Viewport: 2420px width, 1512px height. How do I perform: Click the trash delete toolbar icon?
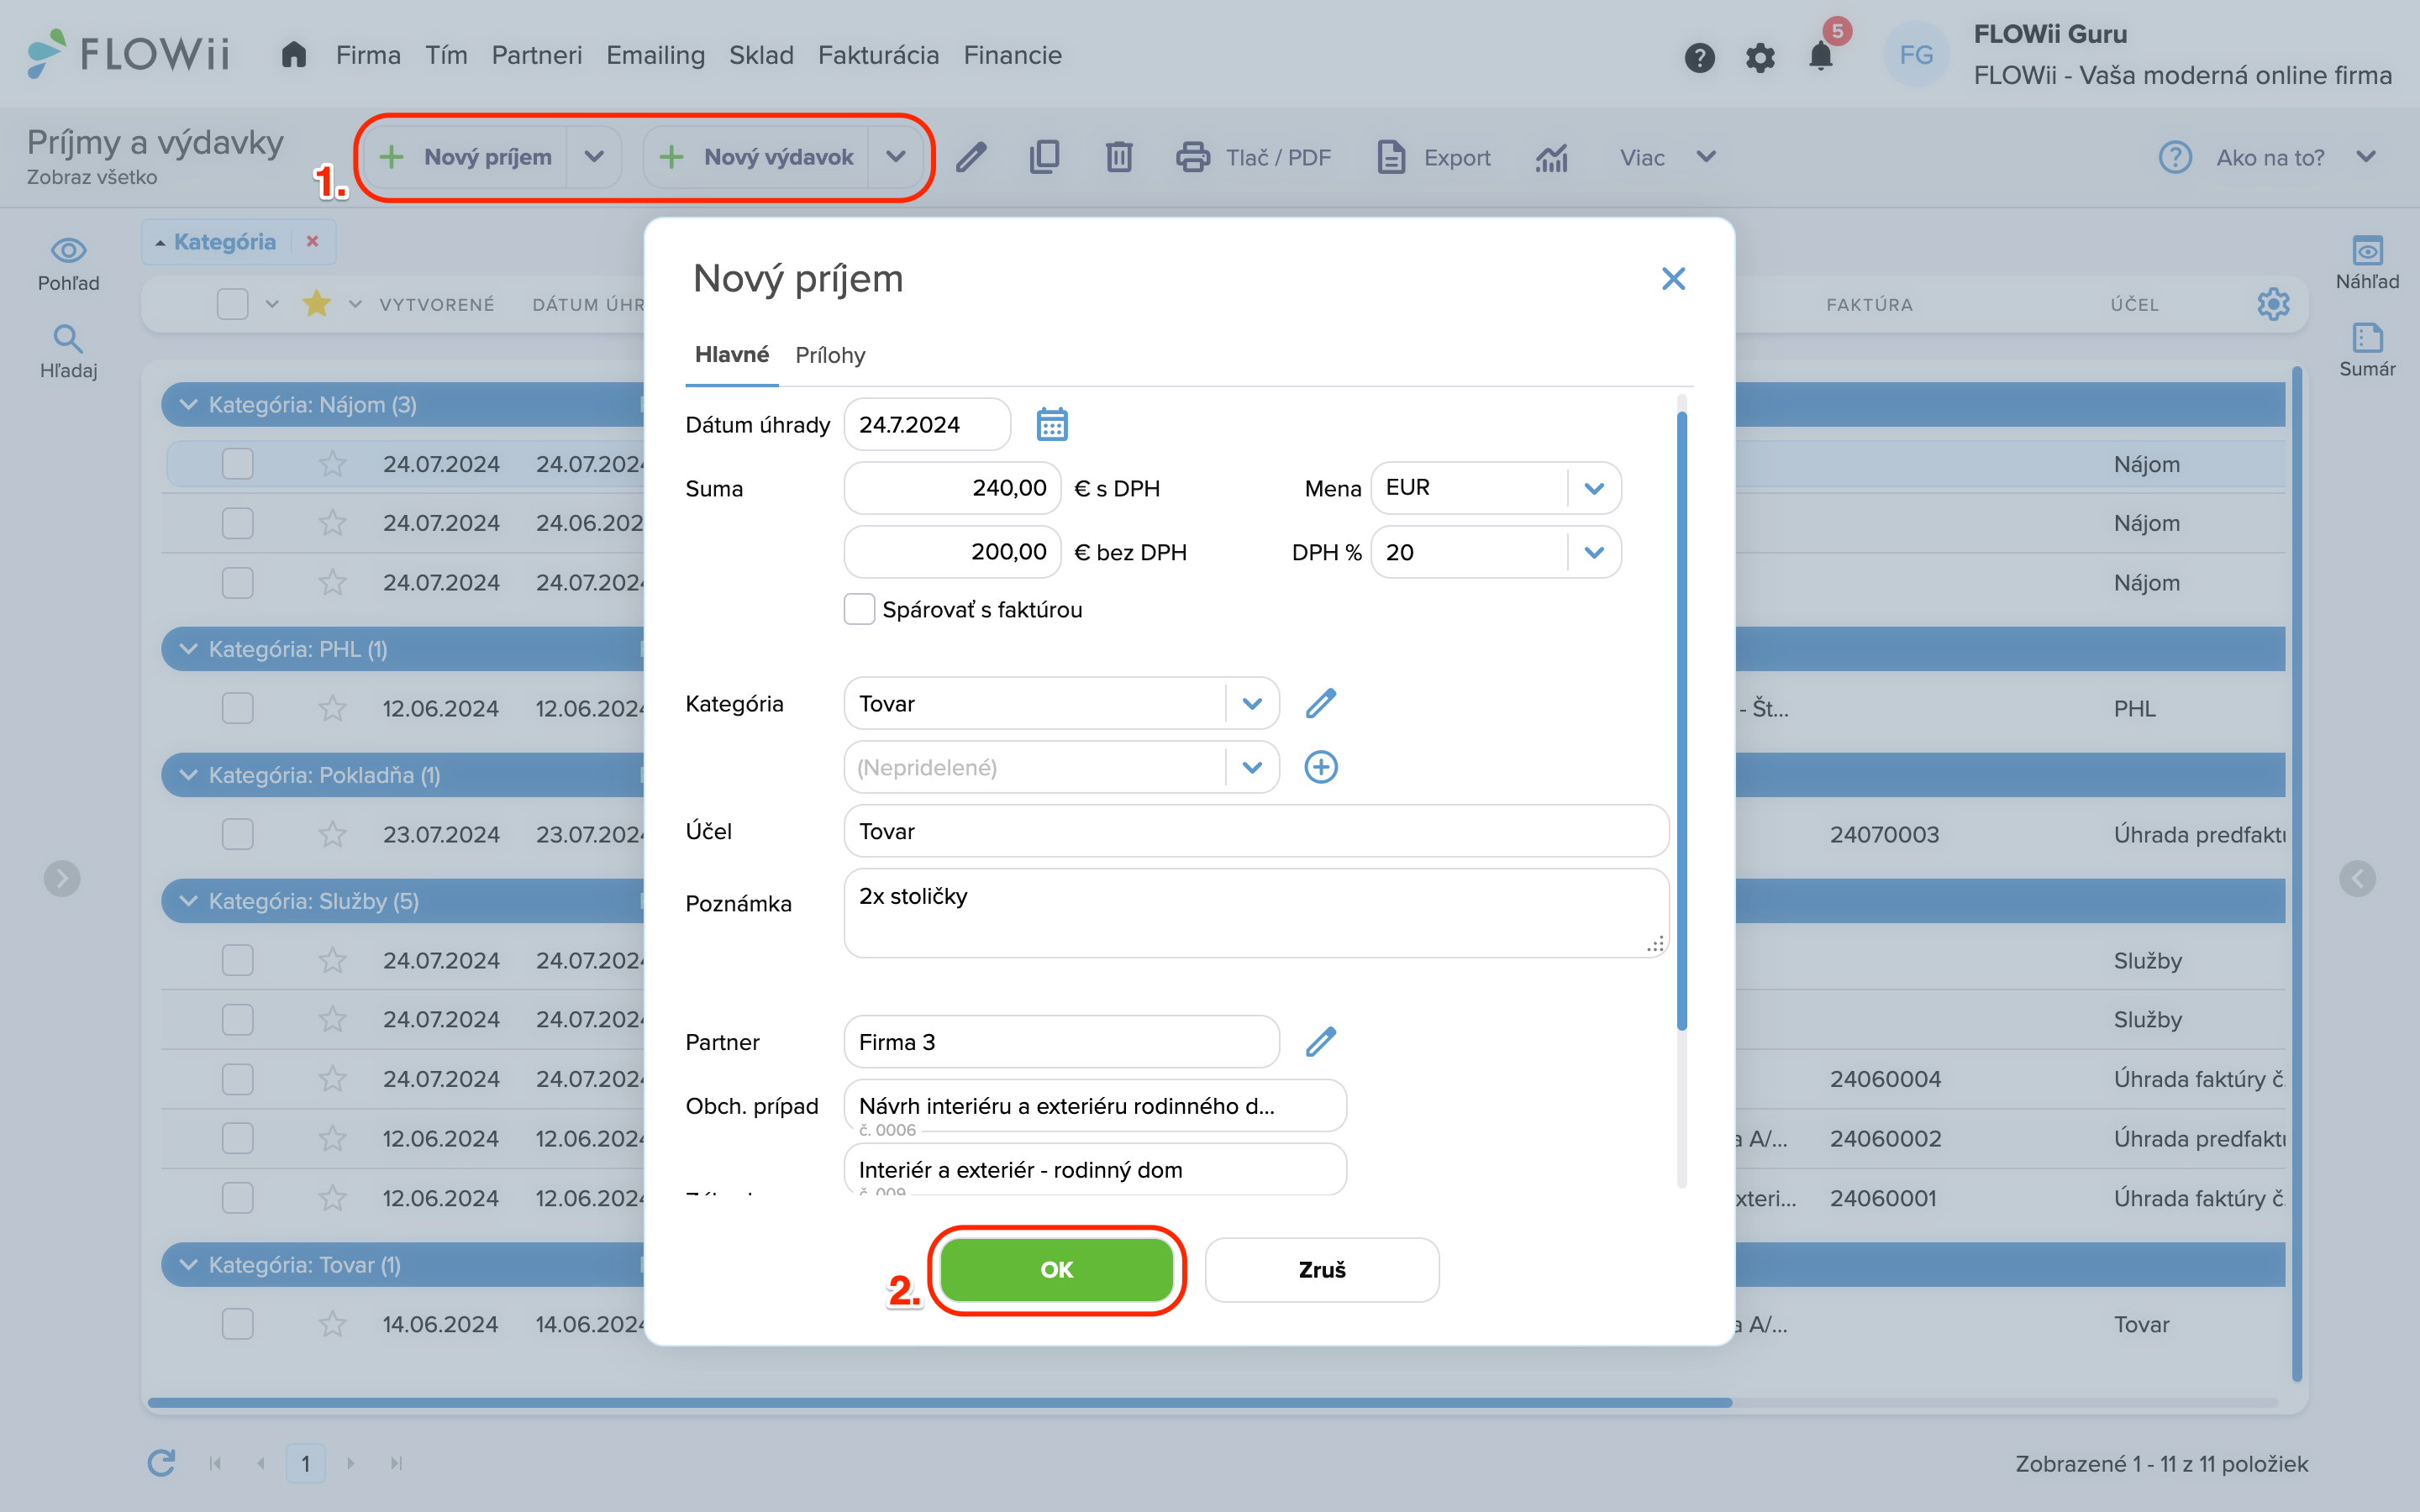tap(1119, 157)
